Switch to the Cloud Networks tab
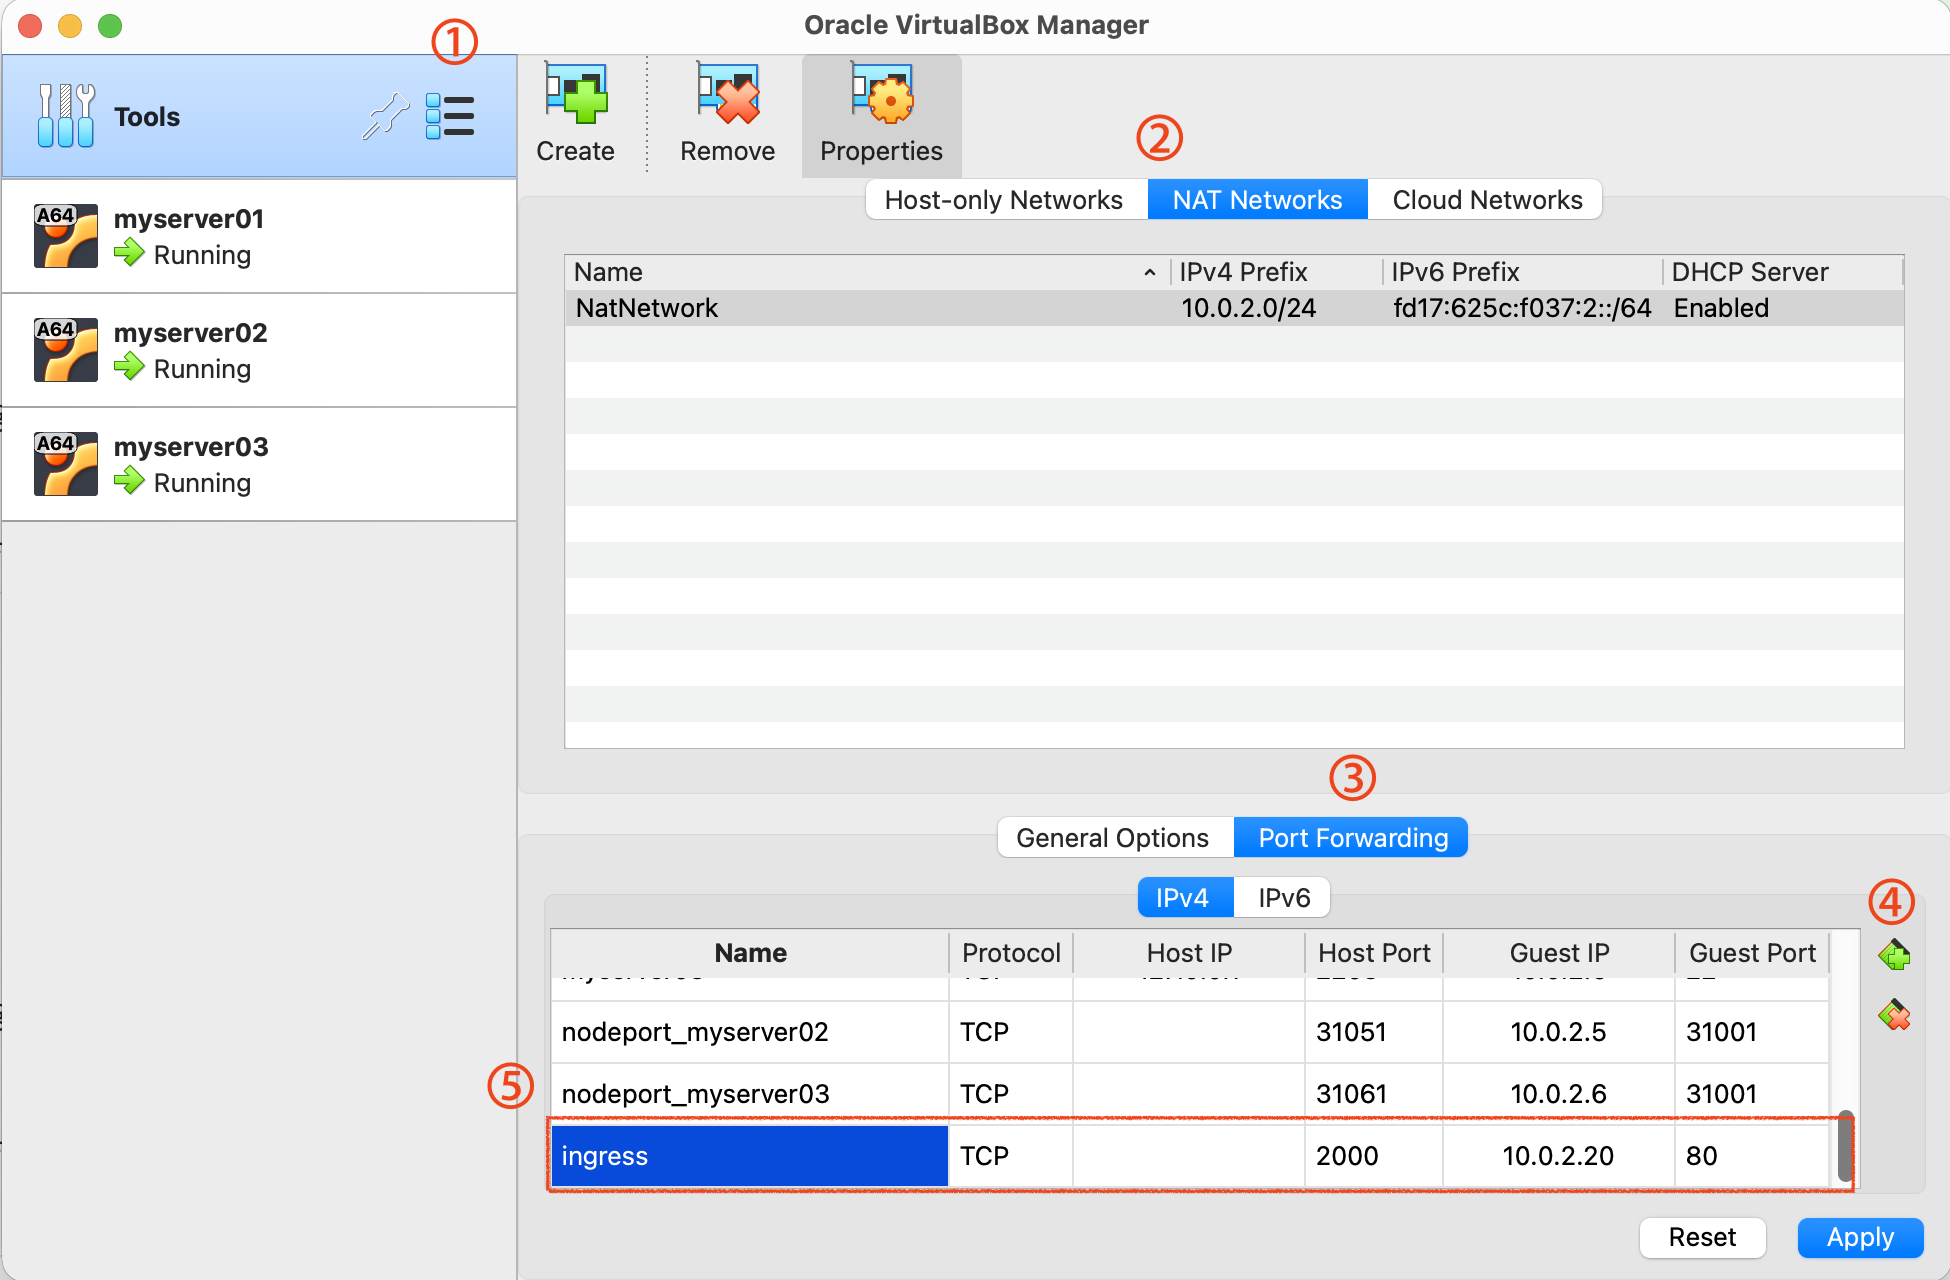 pos(1486,200)
